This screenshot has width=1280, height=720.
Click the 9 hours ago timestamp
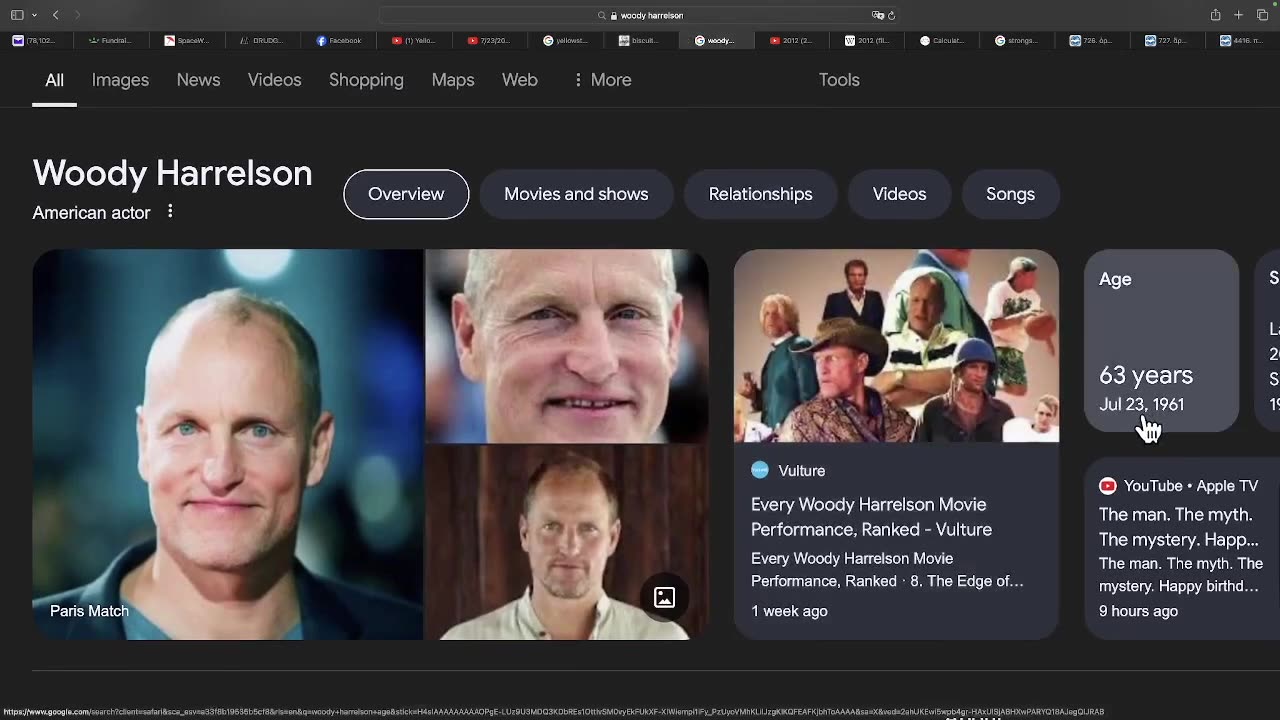[x=1138, y=611]
